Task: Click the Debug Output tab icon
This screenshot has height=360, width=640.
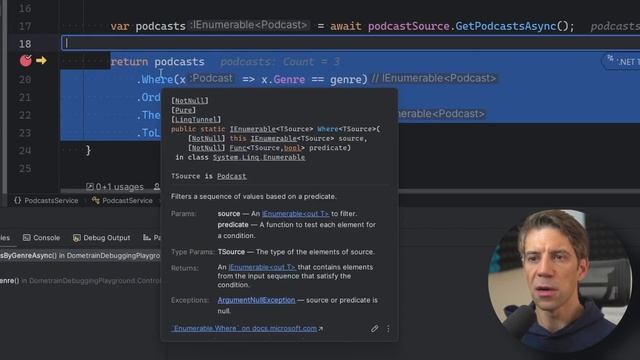Action: 76,238
